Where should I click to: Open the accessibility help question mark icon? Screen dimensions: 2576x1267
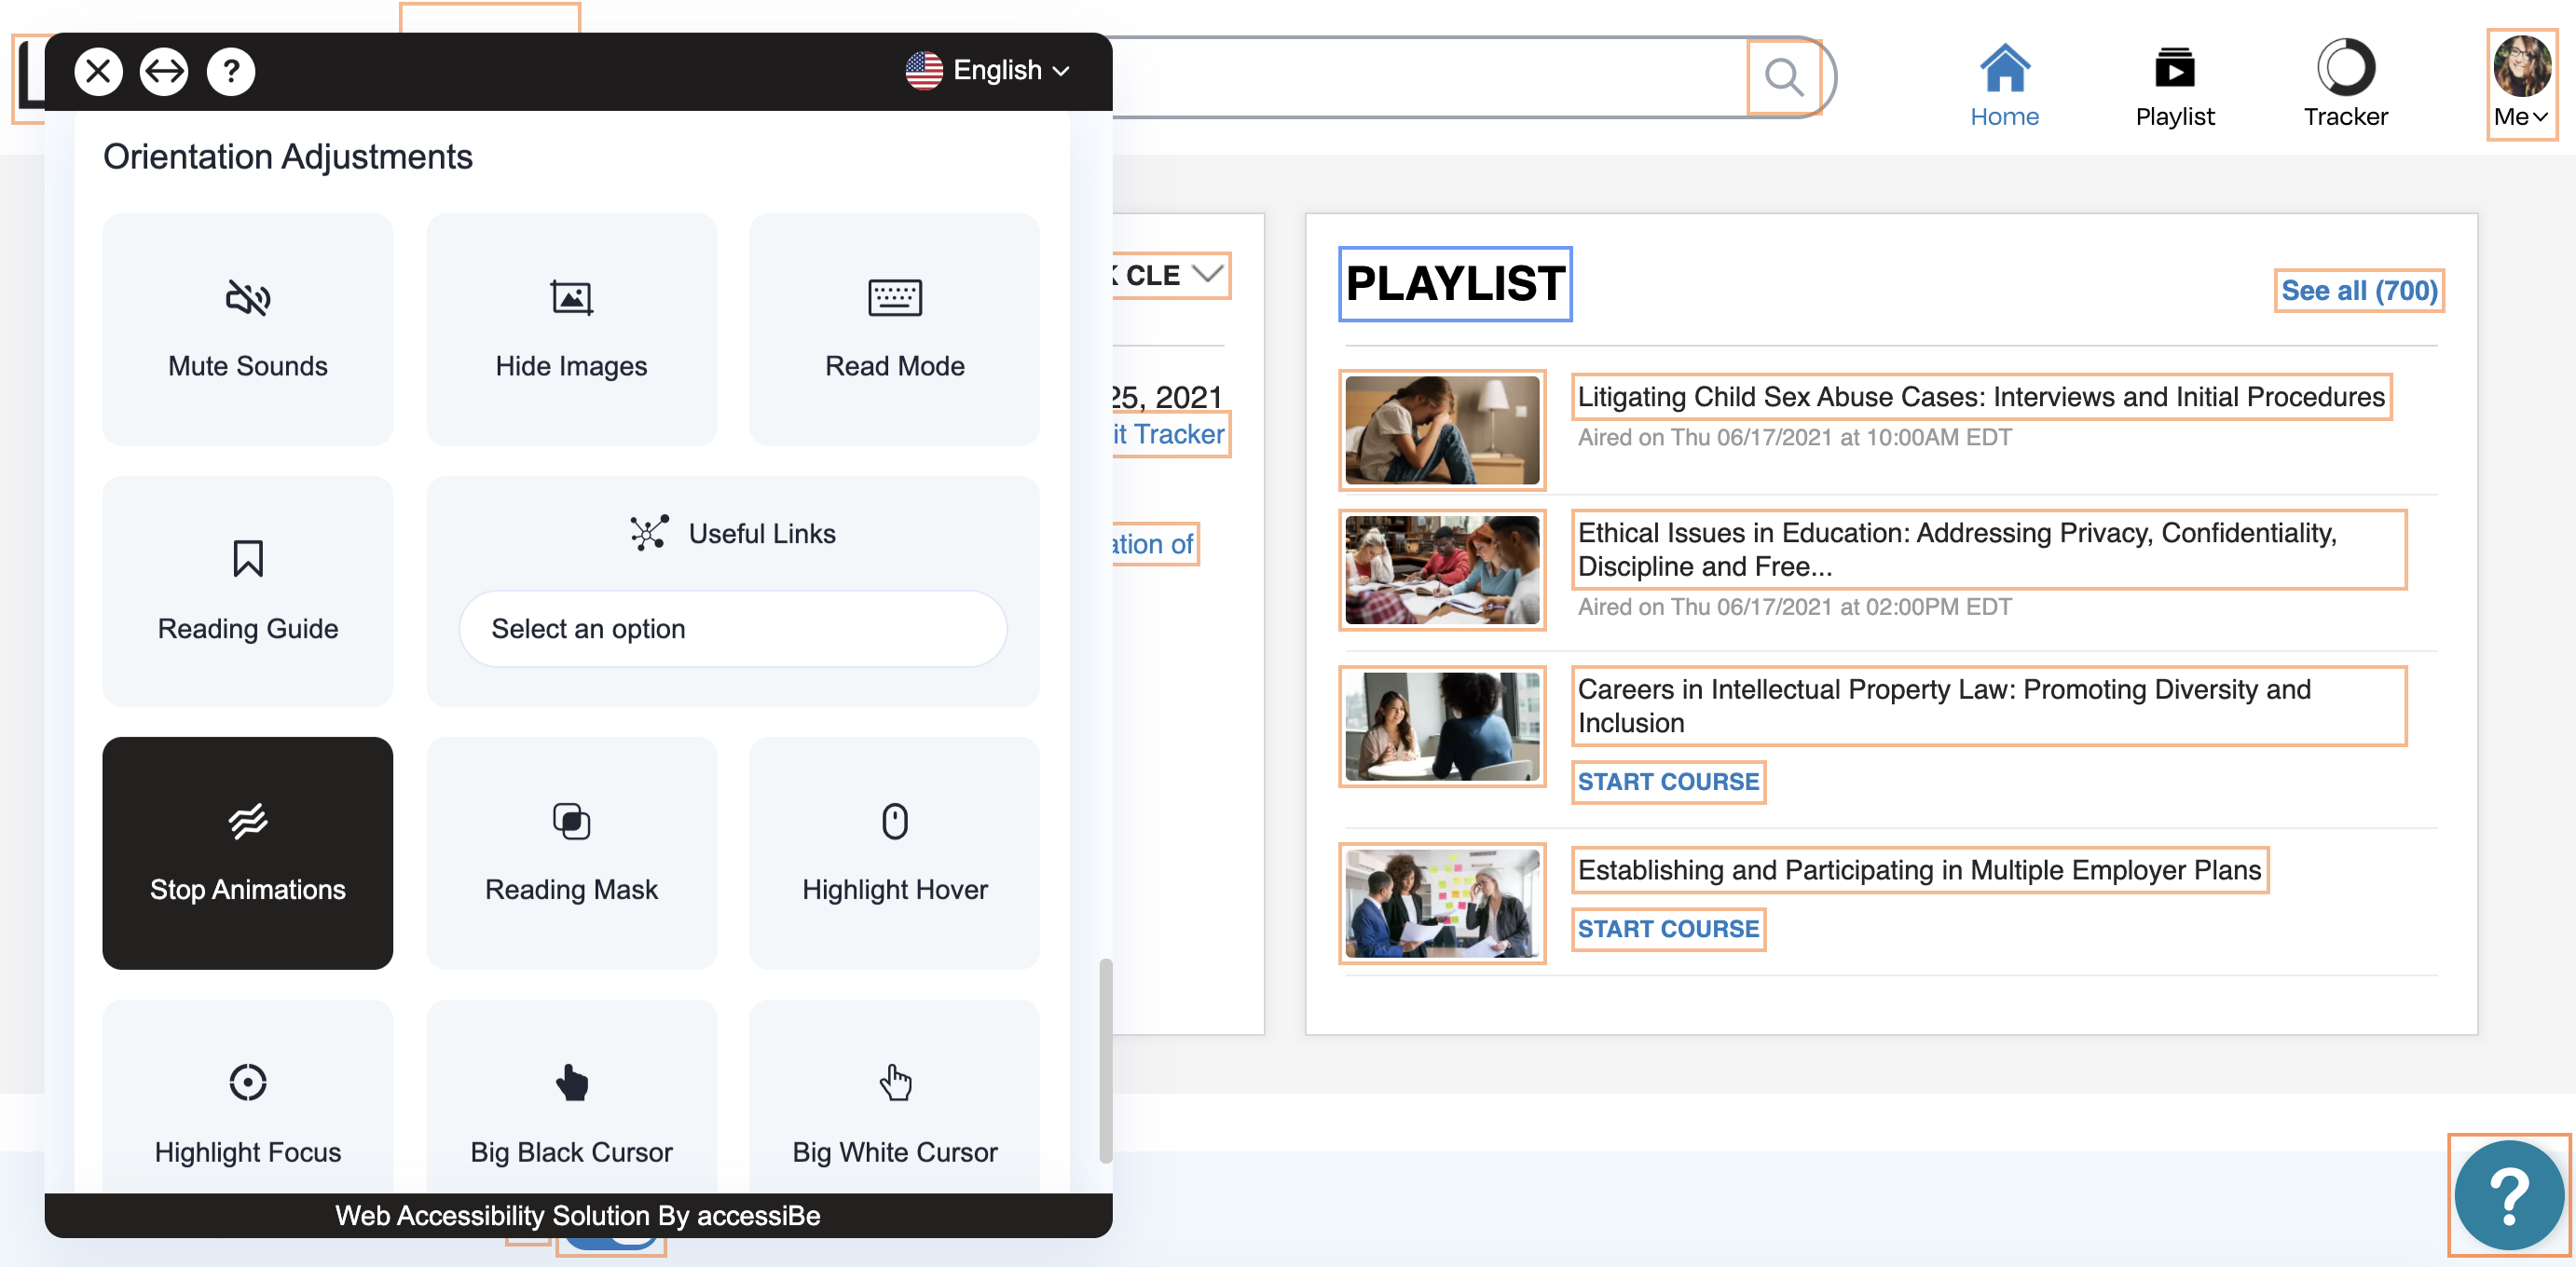tap(231, 72)
